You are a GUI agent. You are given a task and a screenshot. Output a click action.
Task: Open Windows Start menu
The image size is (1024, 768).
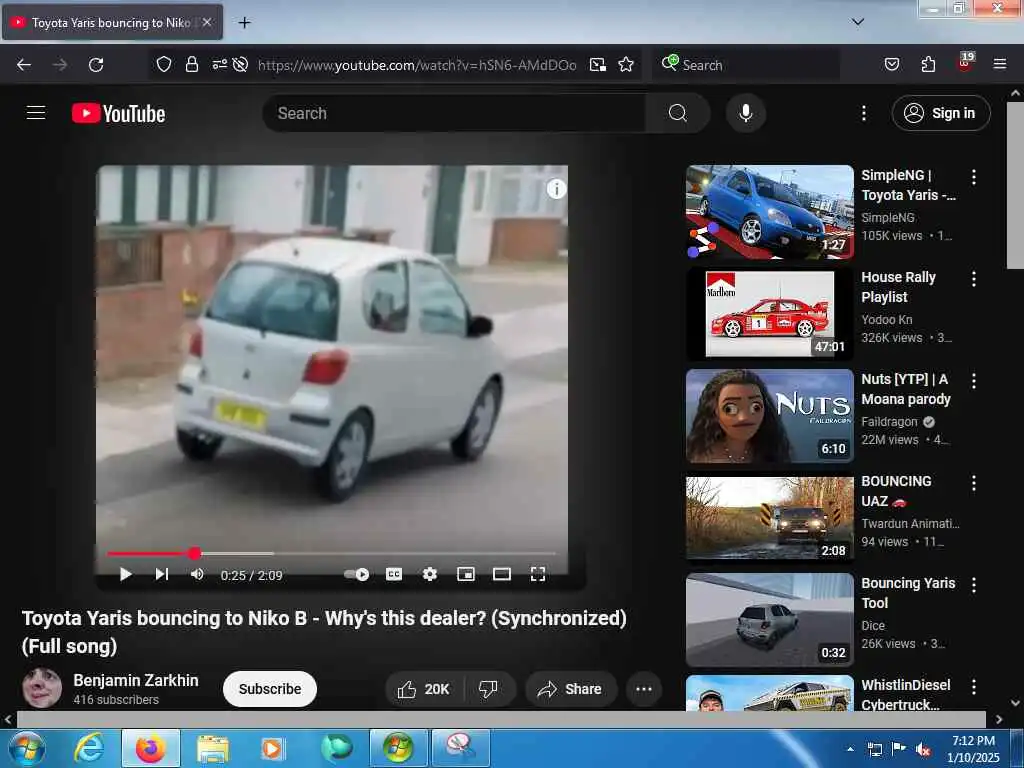point(26,748)
